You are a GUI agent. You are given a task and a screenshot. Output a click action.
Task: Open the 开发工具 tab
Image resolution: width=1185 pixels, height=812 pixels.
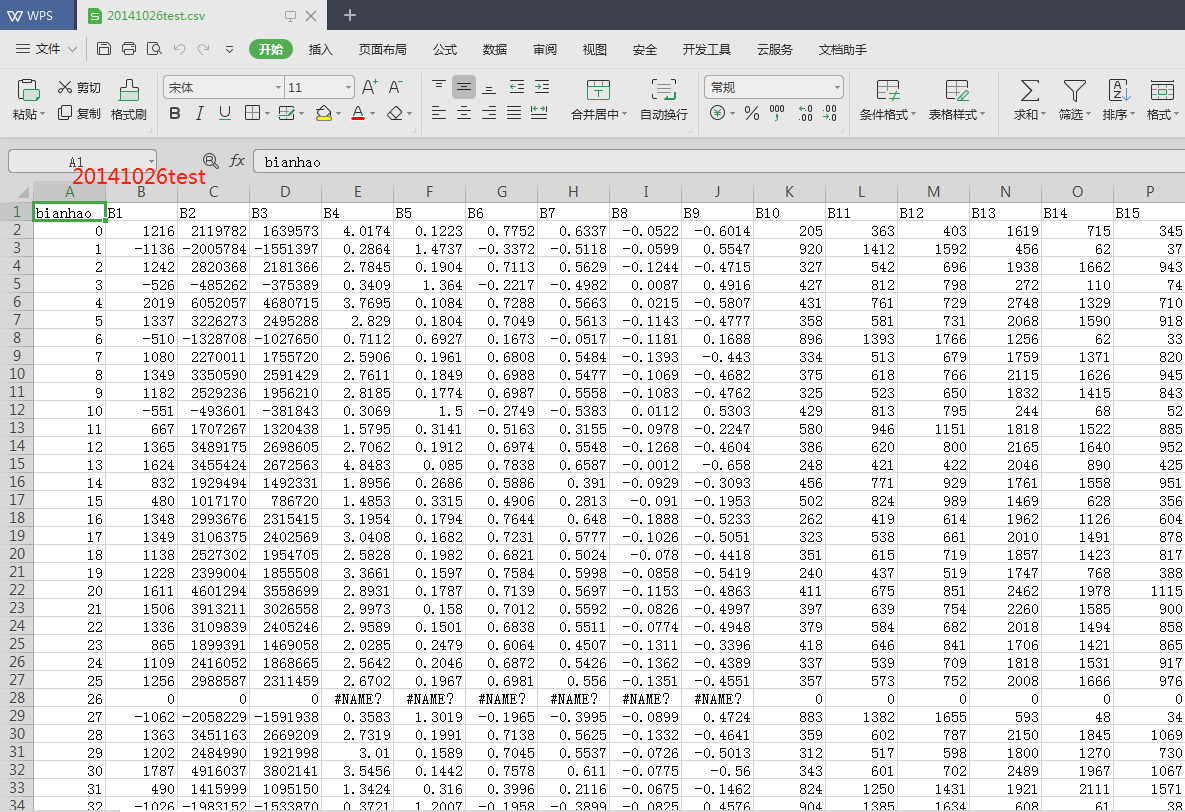707,49
